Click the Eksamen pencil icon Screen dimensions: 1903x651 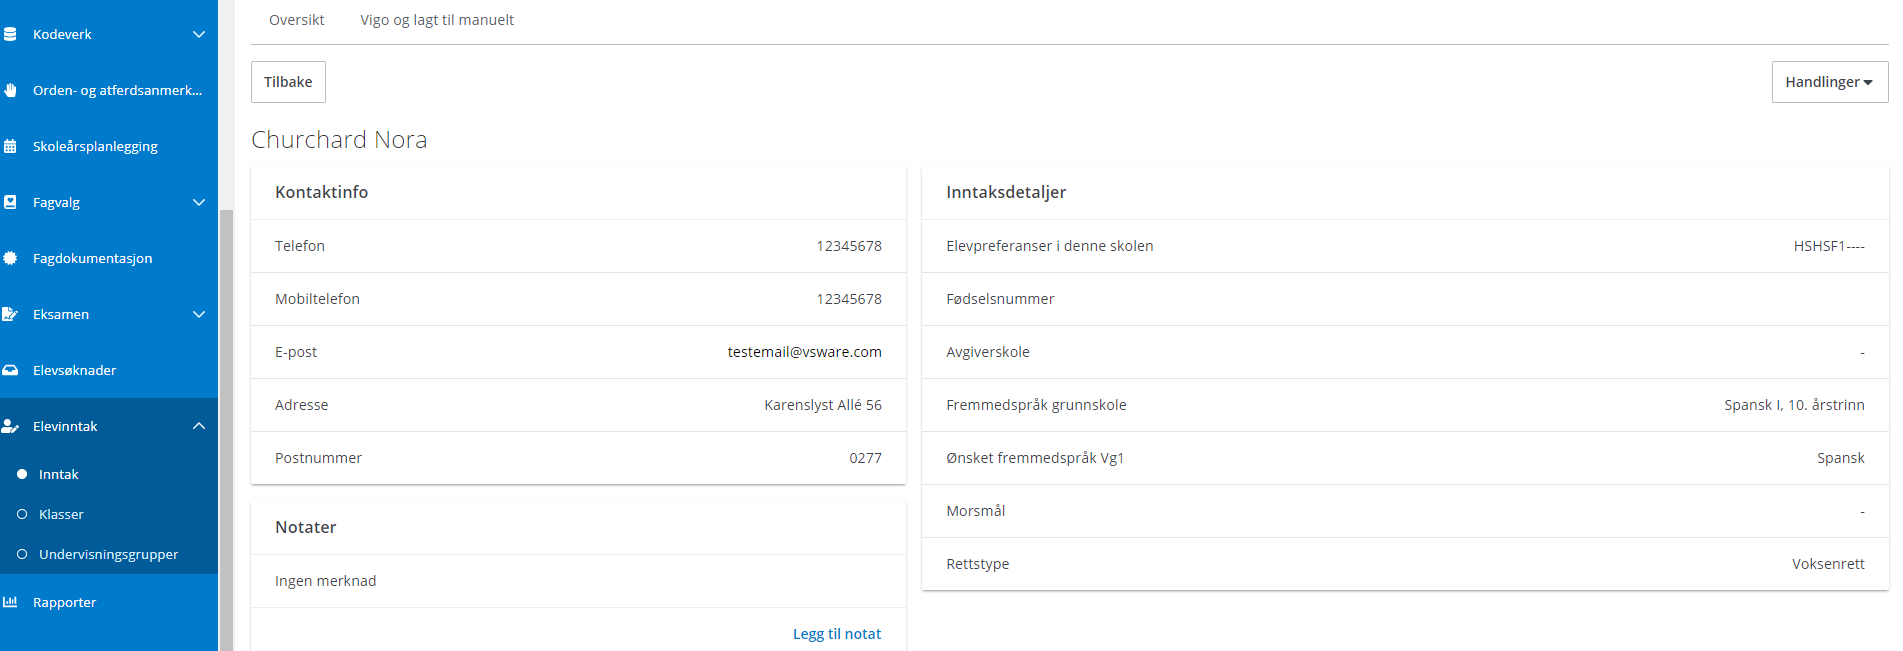pos(10,314)
